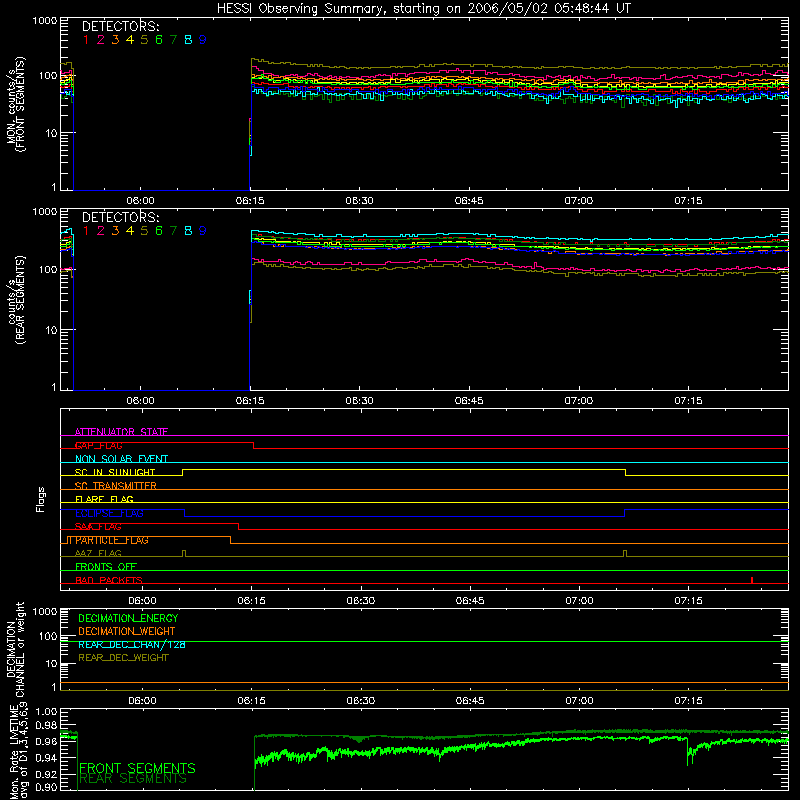This screenshot has width=800, height=800.
Task: Select detector 5 in front segments legend
Action: coord(144,40)
